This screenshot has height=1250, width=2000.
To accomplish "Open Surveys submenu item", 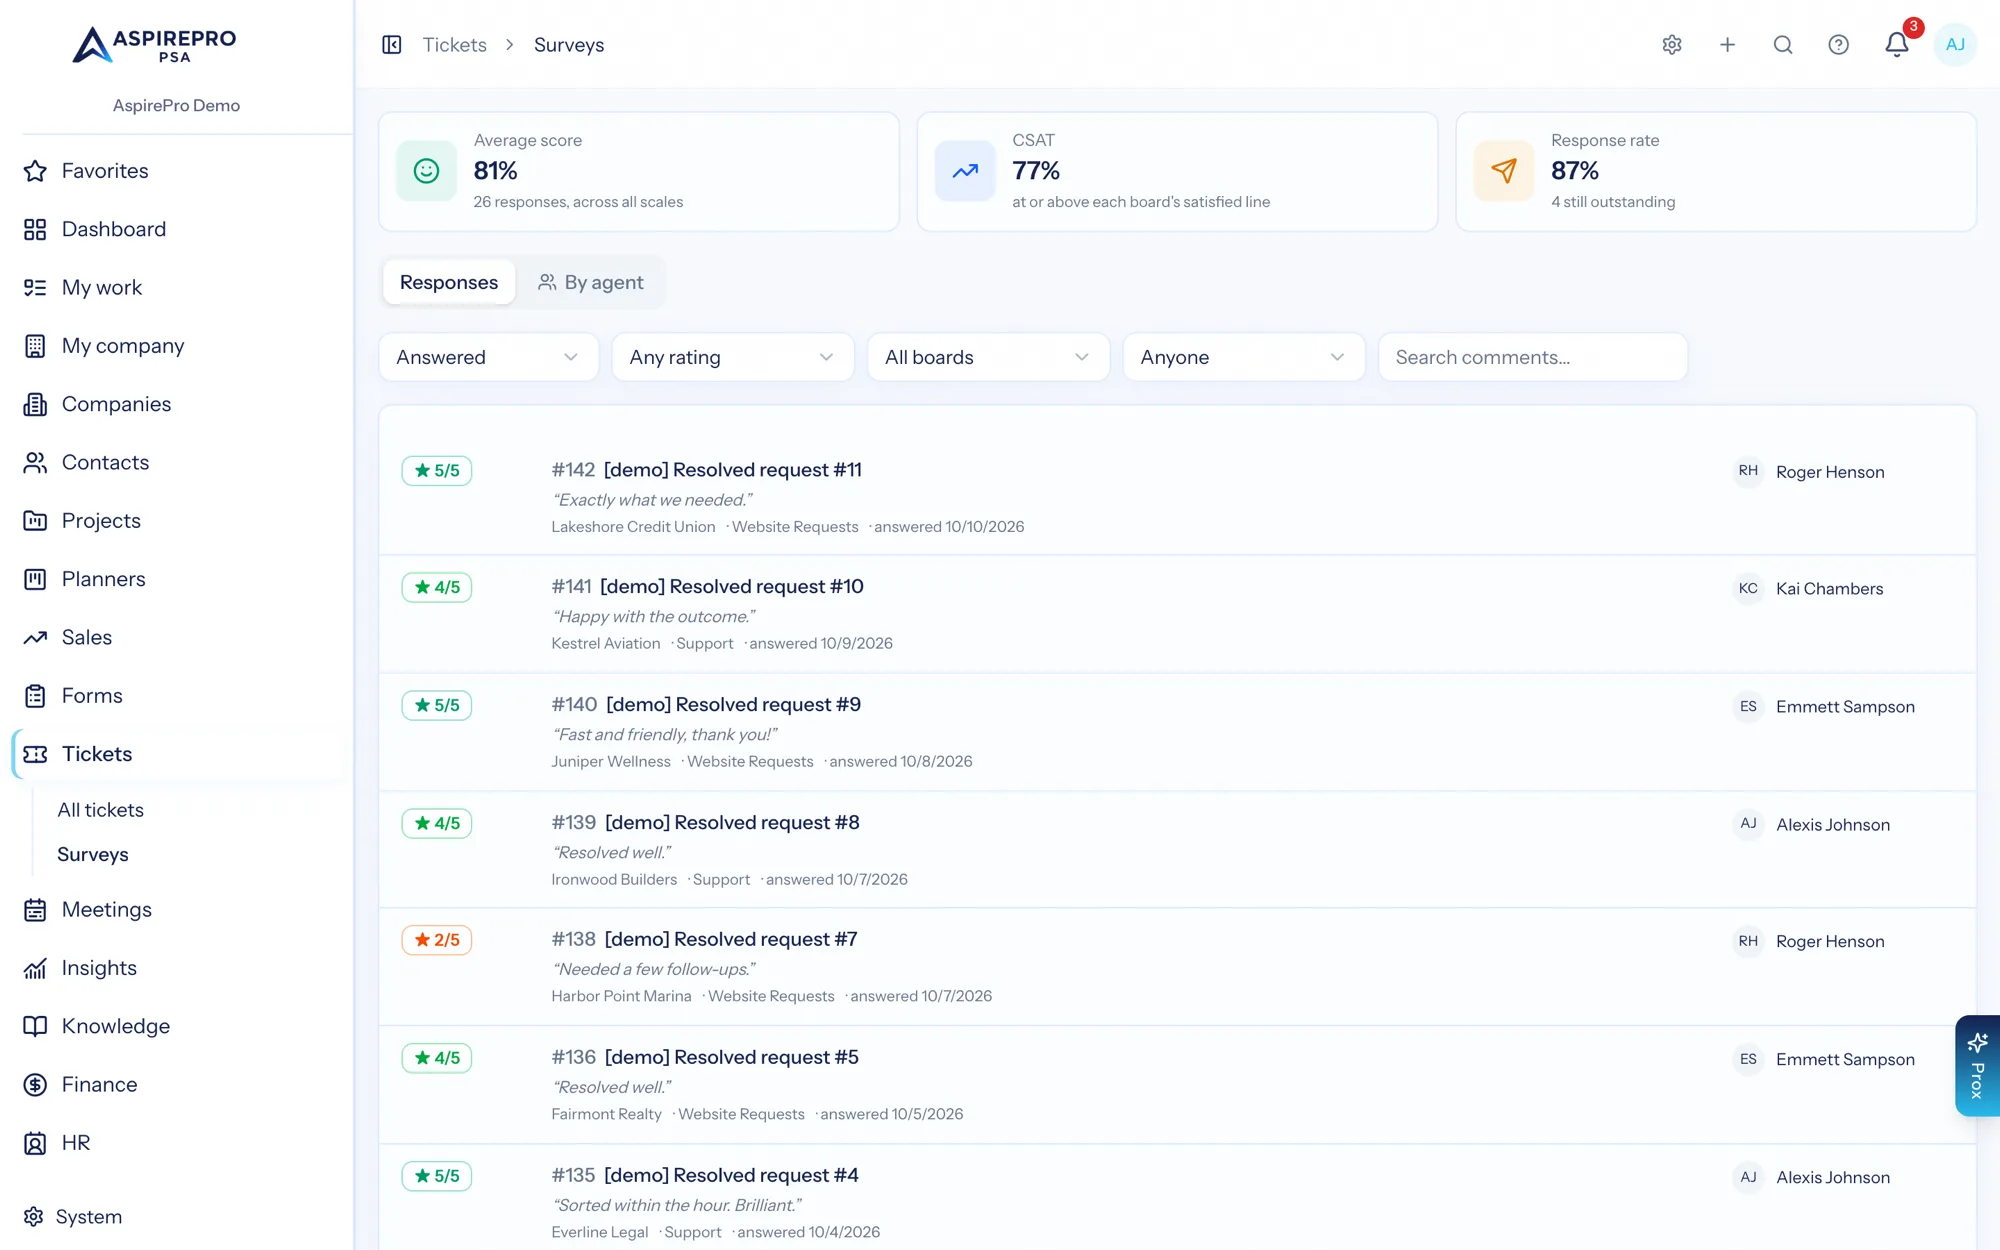I will pyautogui.click(x=93, y=855).
